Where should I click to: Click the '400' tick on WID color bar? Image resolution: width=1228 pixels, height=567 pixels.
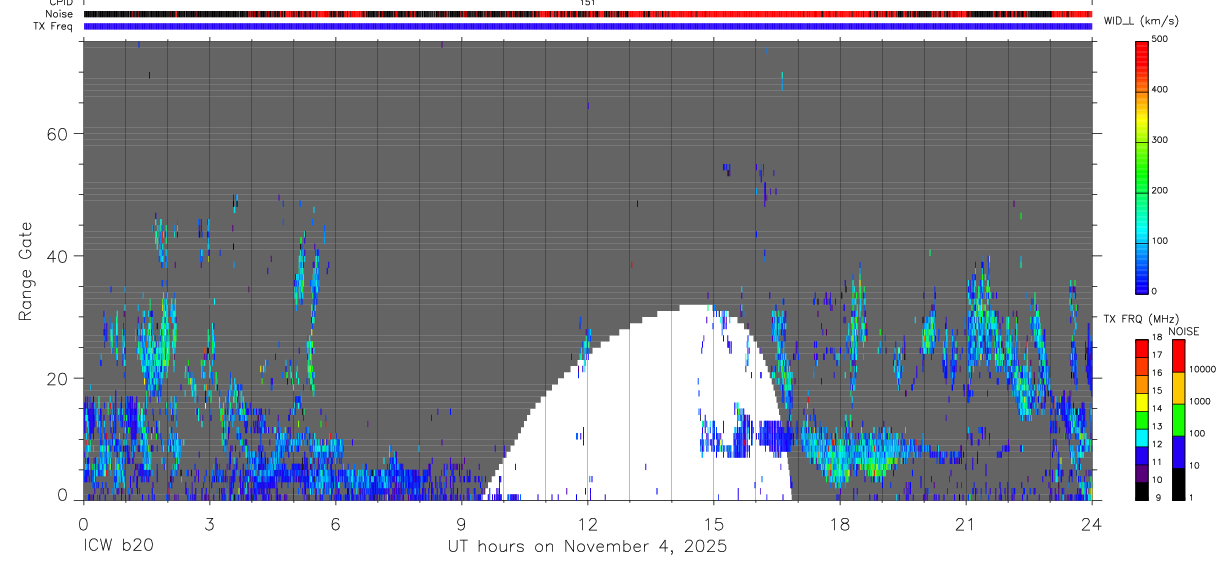(x=1160, y=89)
